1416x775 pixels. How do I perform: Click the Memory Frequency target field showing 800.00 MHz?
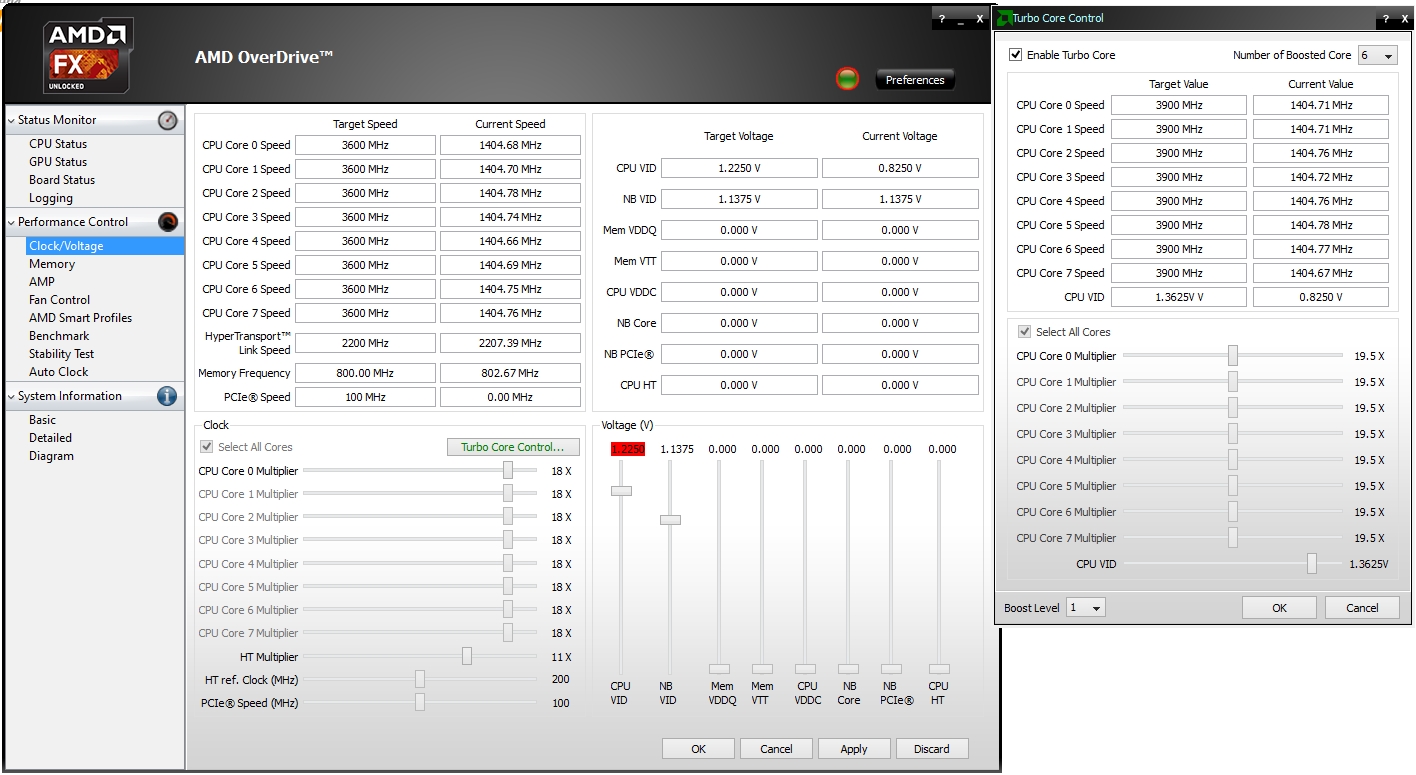click(x=365, y=373)
